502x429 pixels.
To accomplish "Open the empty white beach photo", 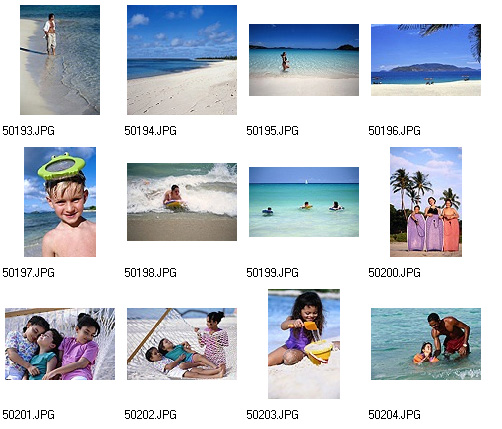I will 182,60.
